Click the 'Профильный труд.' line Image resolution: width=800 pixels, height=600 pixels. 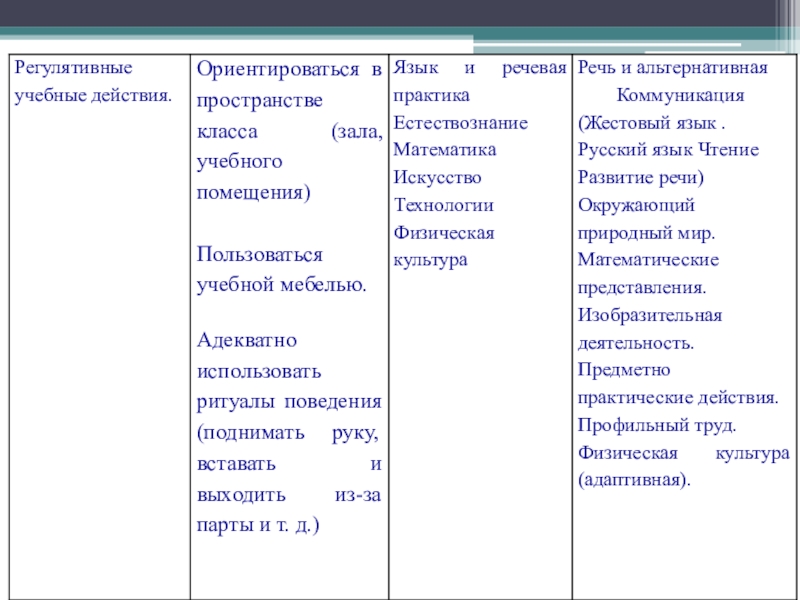656,425
